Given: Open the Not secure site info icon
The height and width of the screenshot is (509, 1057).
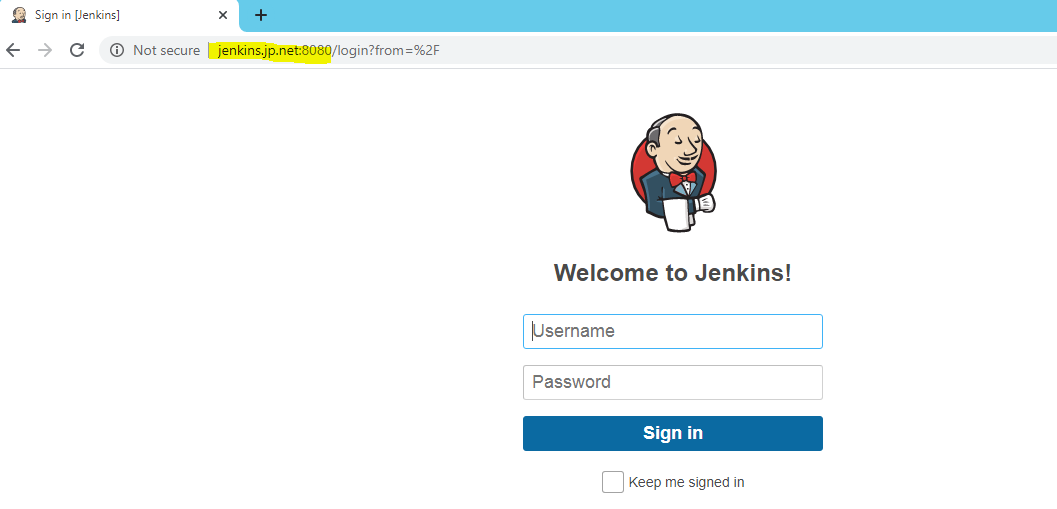Looking at the screenshot, I should [117, 50].
